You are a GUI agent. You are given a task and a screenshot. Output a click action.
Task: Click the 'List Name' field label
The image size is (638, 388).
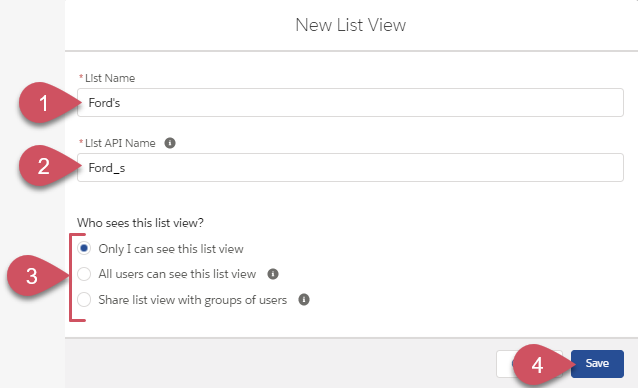110,78
